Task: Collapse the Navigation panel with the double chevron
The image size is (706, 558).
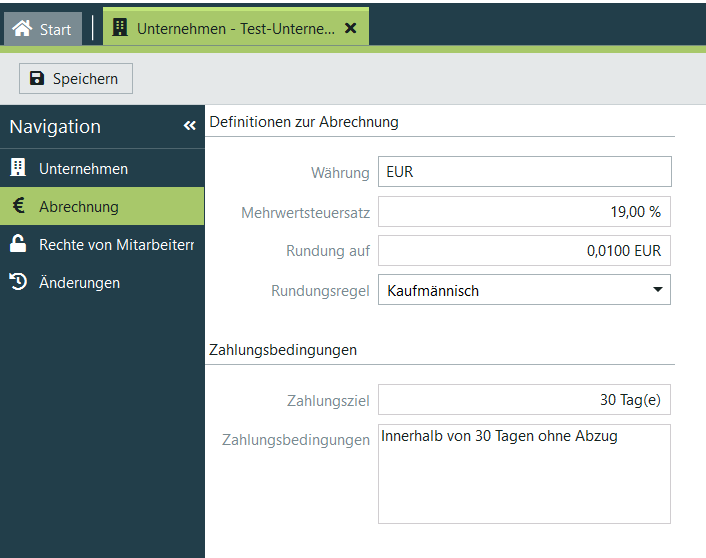Action: tap(189, 126)
